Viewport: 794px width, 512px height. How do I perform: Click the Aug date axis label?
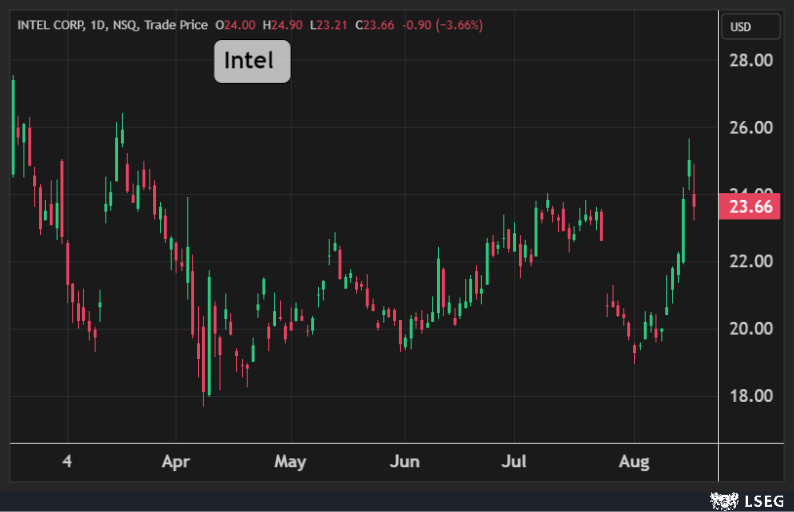(x=634, y=462)
